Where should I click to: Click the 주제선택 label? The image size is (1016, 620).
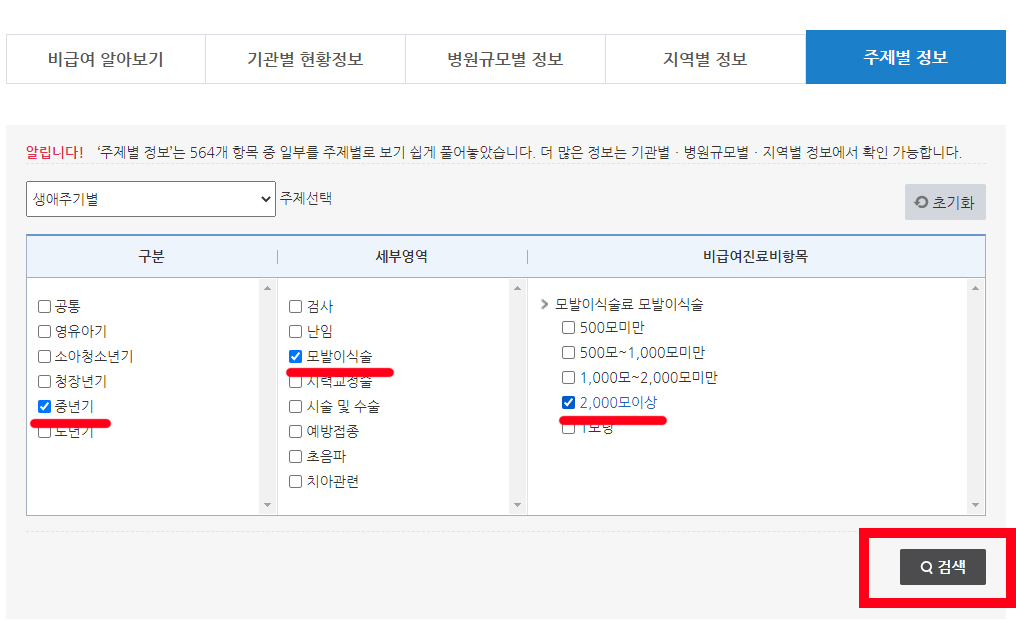point(306,198)
